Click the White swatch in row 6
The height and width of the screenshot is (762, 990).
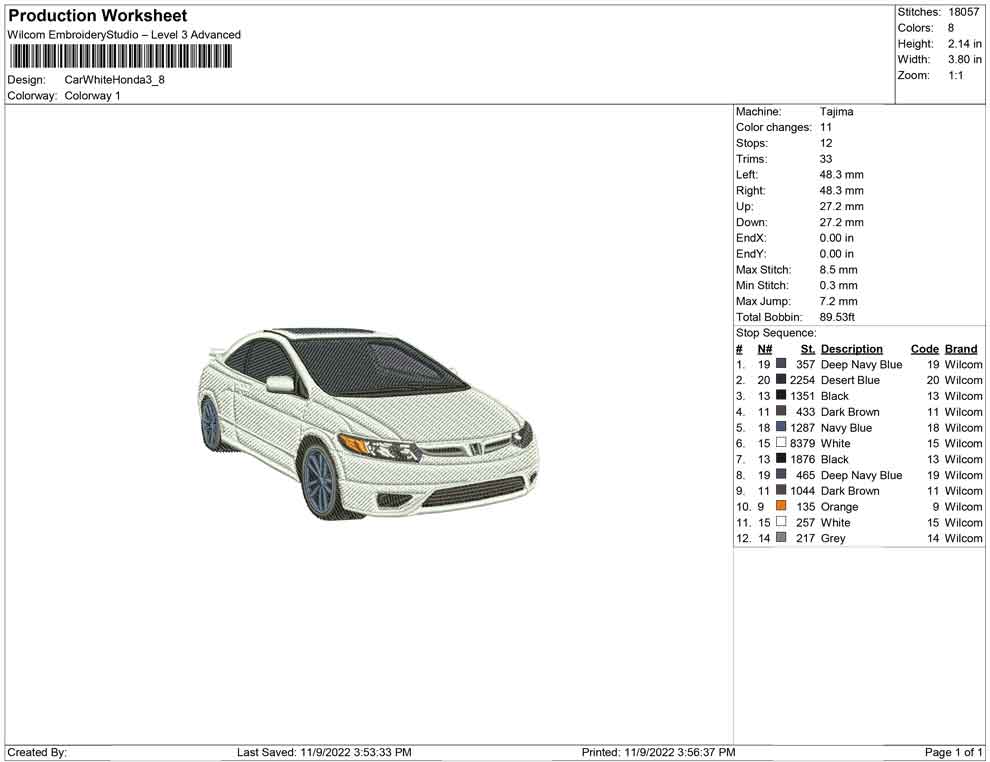coord(781,443)
